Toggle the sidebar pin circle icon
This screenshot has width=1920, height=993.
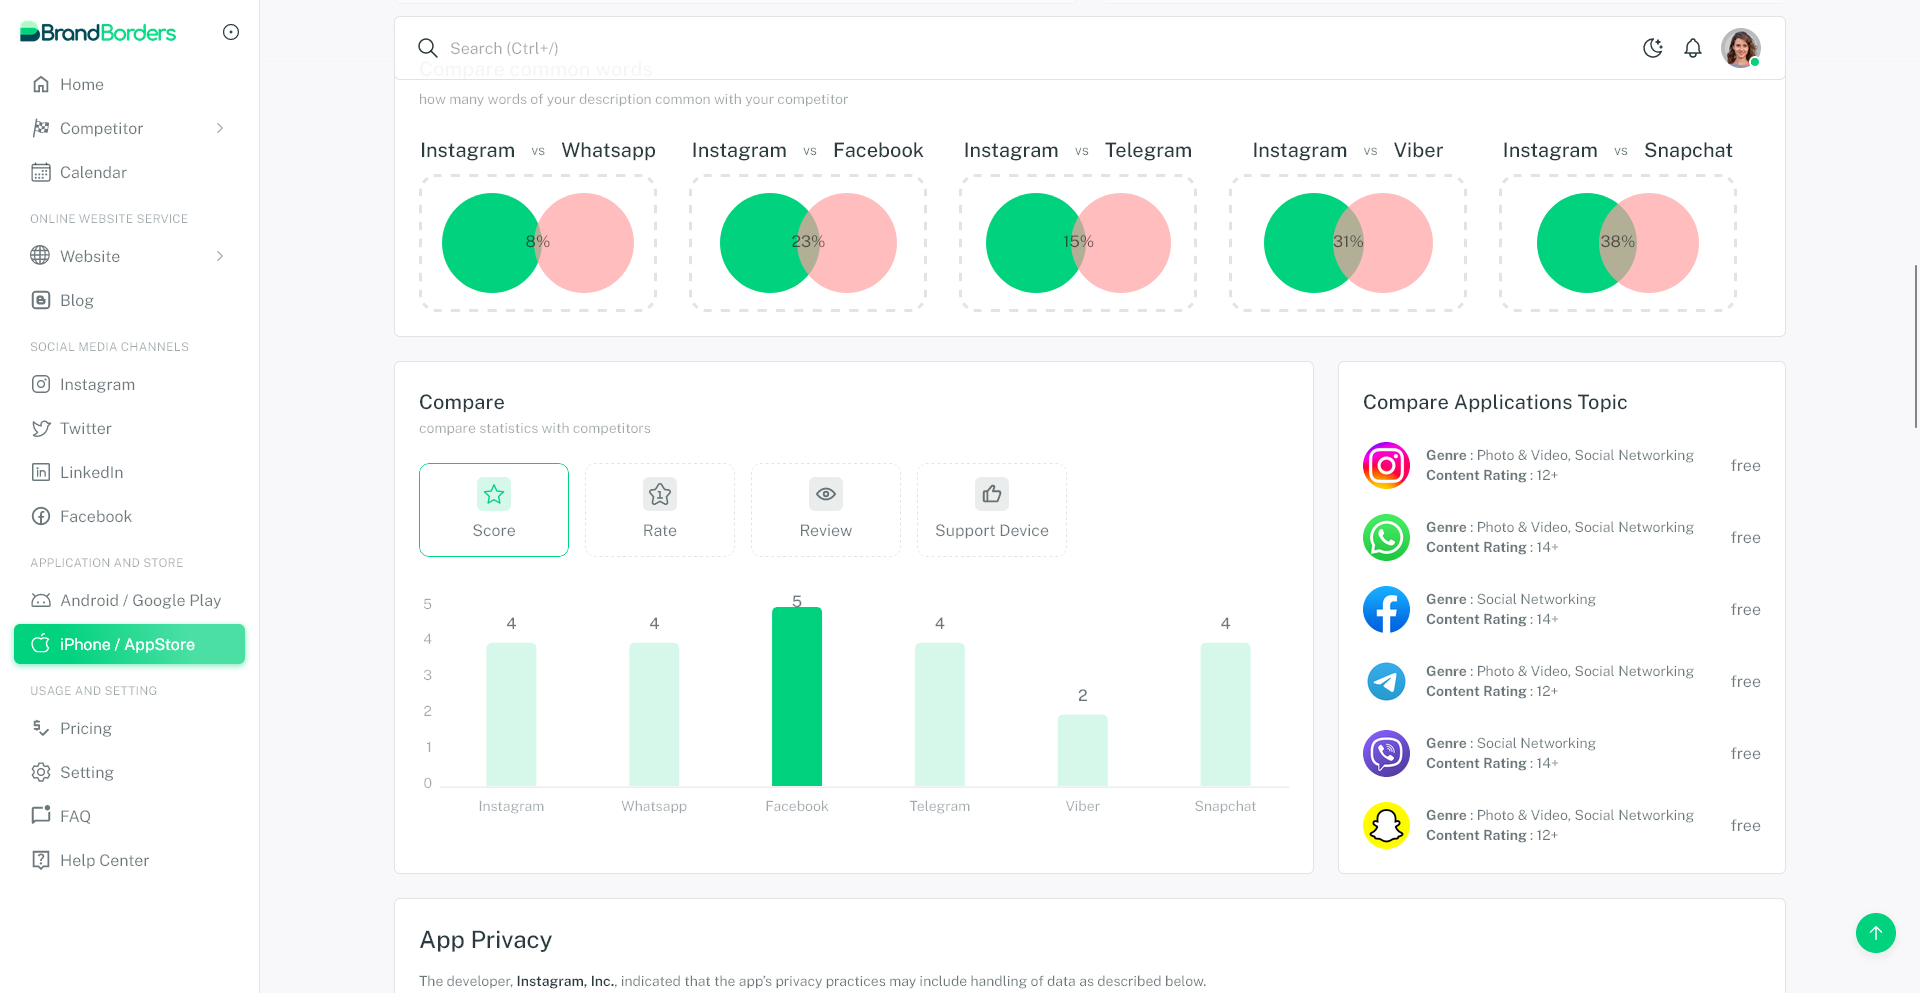(231, 32)
